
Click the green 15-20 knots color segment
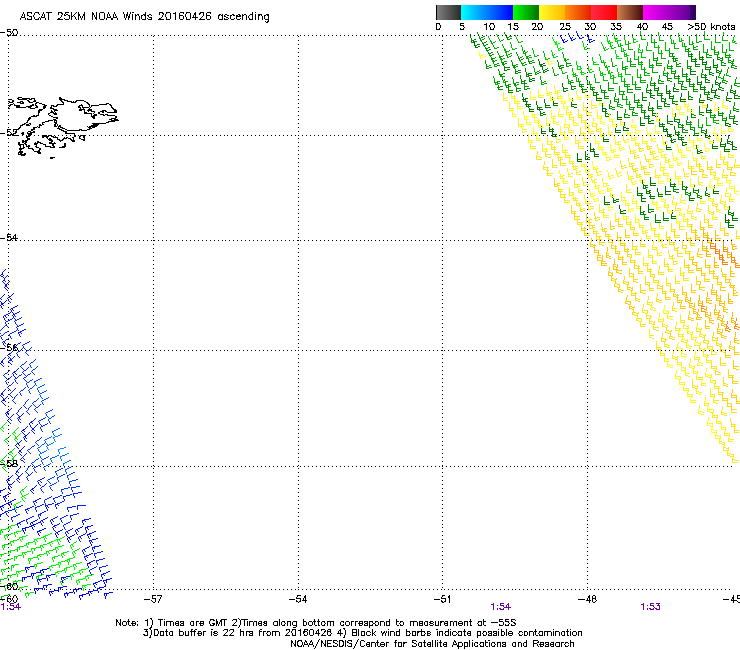[526, 12]
